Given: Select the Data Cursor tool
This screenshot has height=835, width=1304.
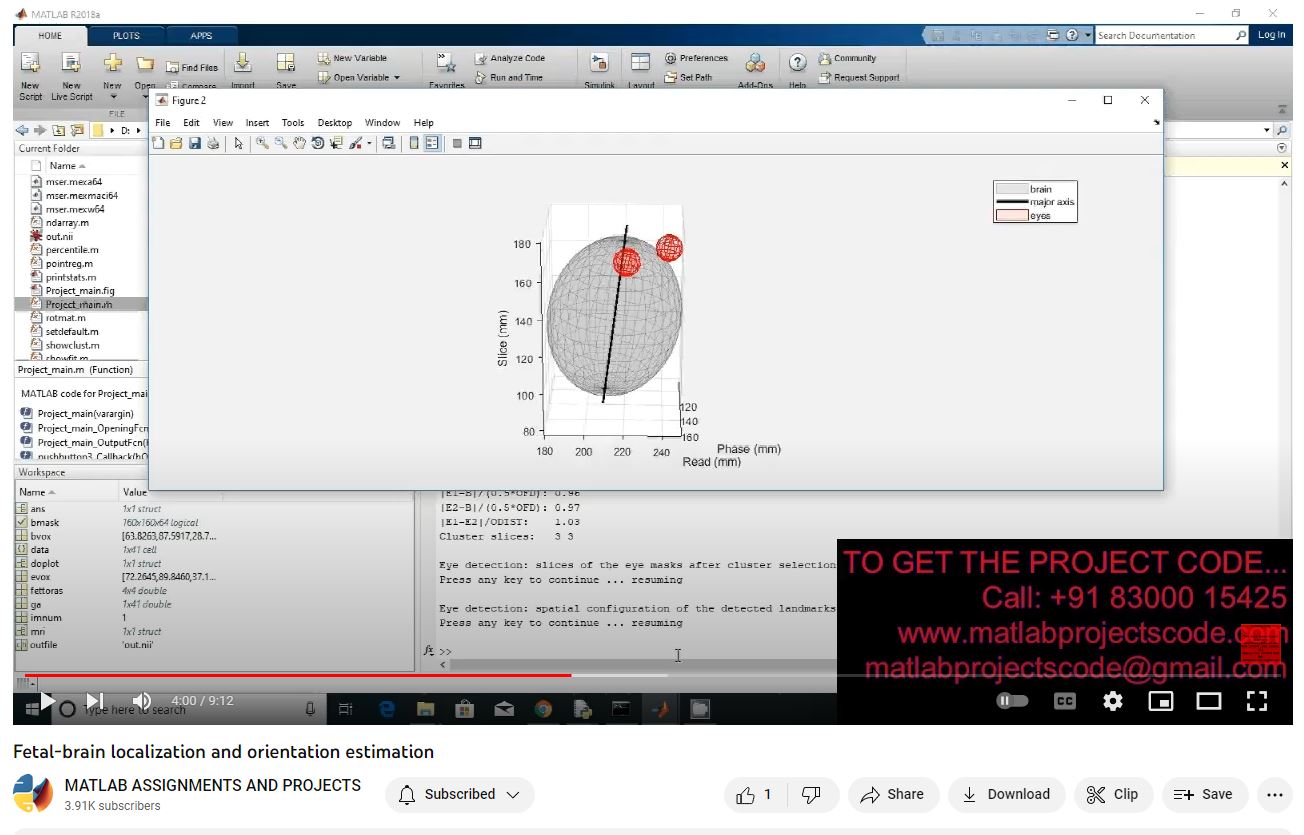Looking at the screenshot, I should pyautogui.click(x=336, y=144).
